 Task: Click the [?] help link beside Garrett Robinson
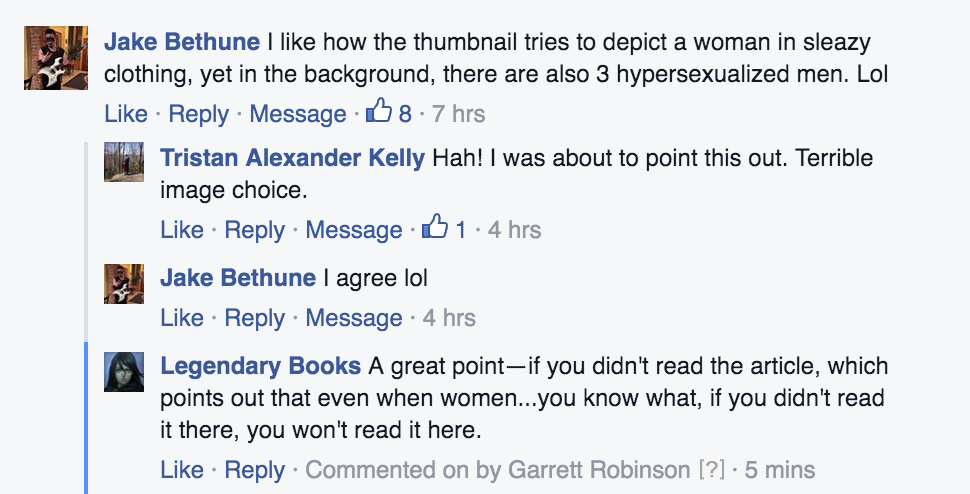click(x=711, y=469)
